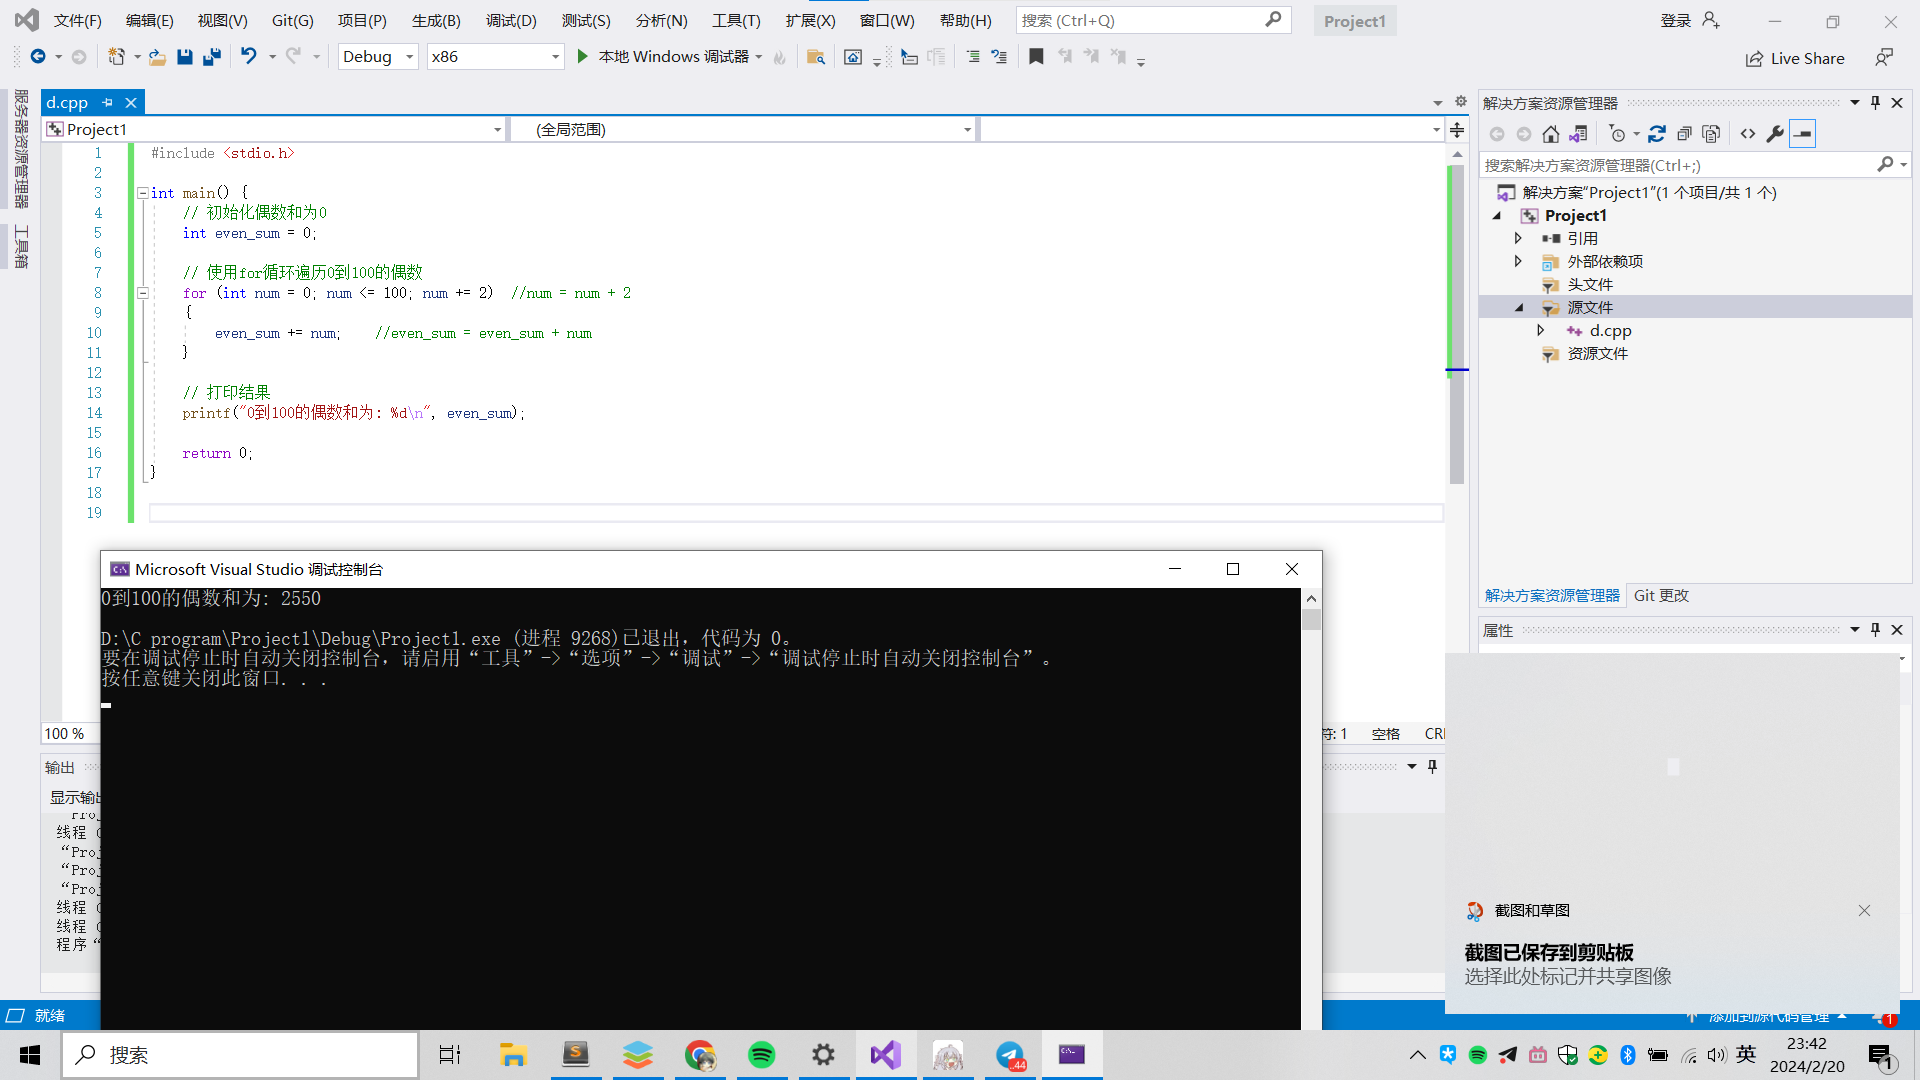Collapse the for loop fold marker
1920x1080 pixels.
(143, 293)
